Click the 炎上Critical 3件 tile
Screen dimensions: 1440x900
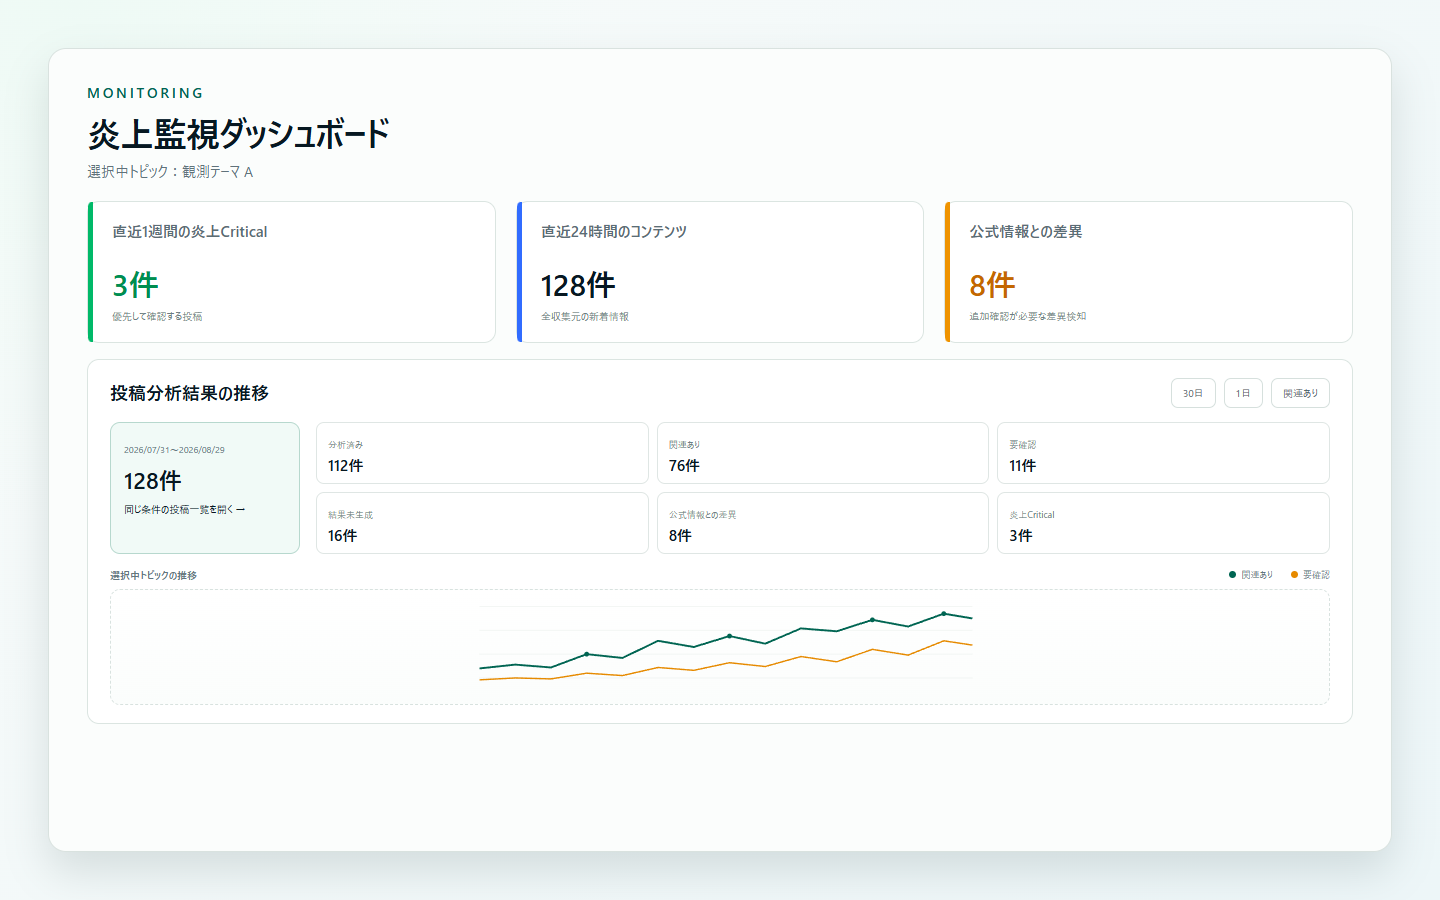click(1163, 523)
